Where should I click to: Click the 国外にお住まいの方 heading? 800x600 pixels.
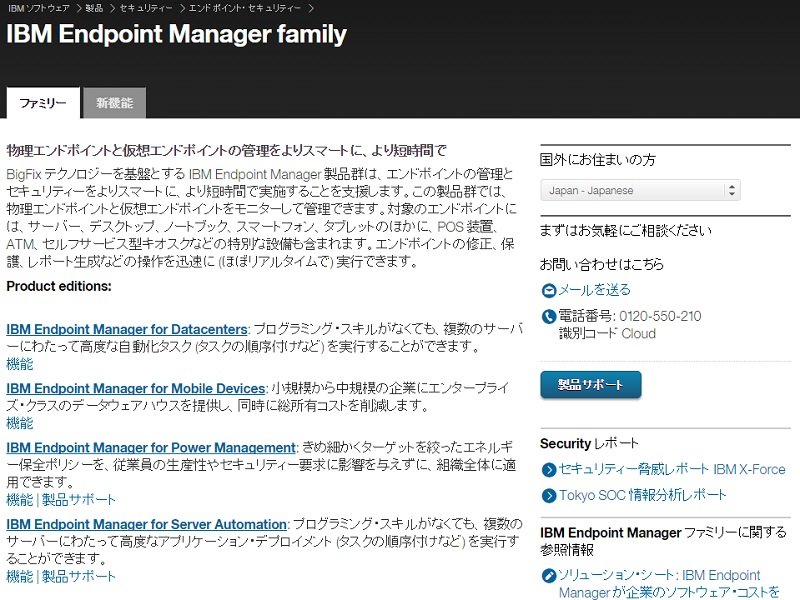[x=598, y=160]
